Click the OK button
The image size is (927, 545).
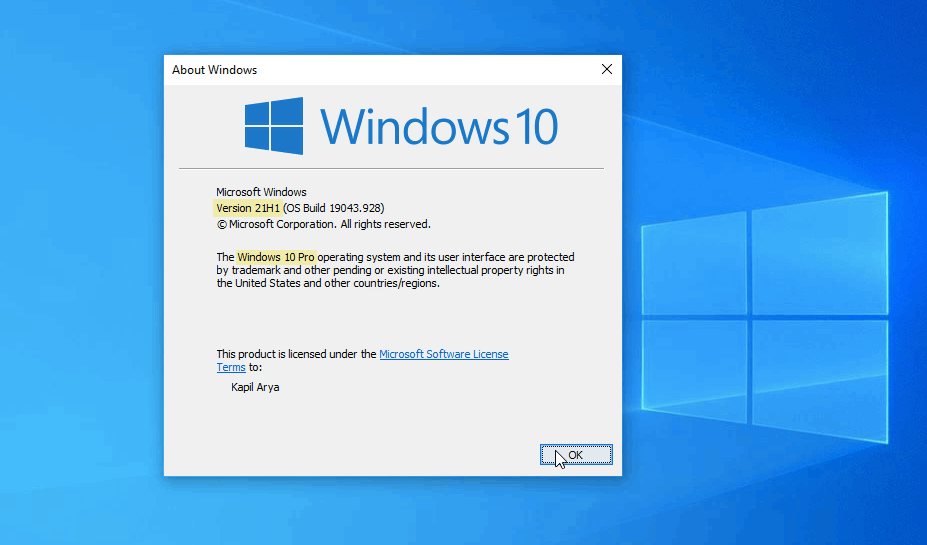click(x=576, y=455)
